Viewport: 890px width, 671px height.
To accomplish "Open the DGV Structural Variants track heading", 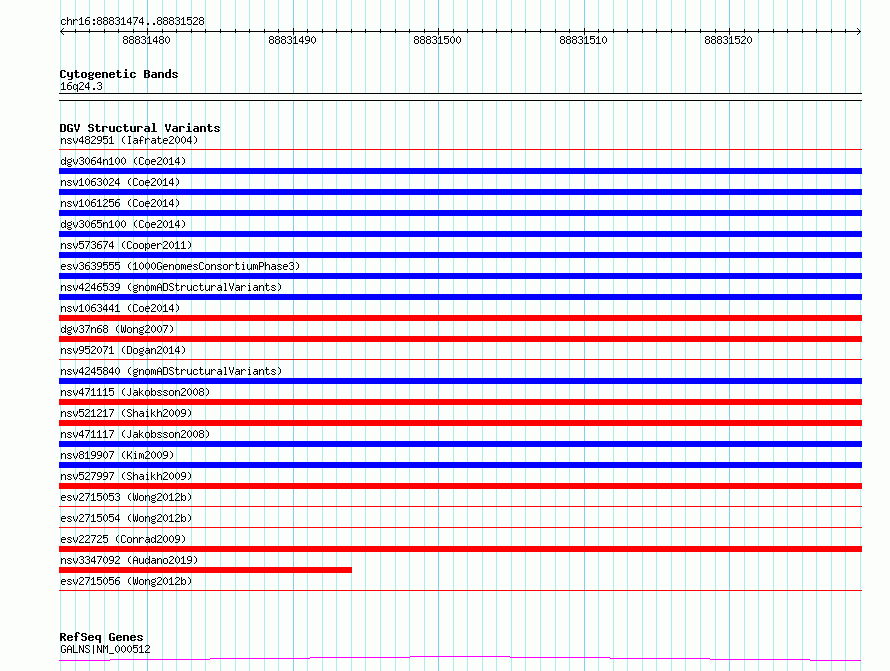I will click(x=140, y=128).
